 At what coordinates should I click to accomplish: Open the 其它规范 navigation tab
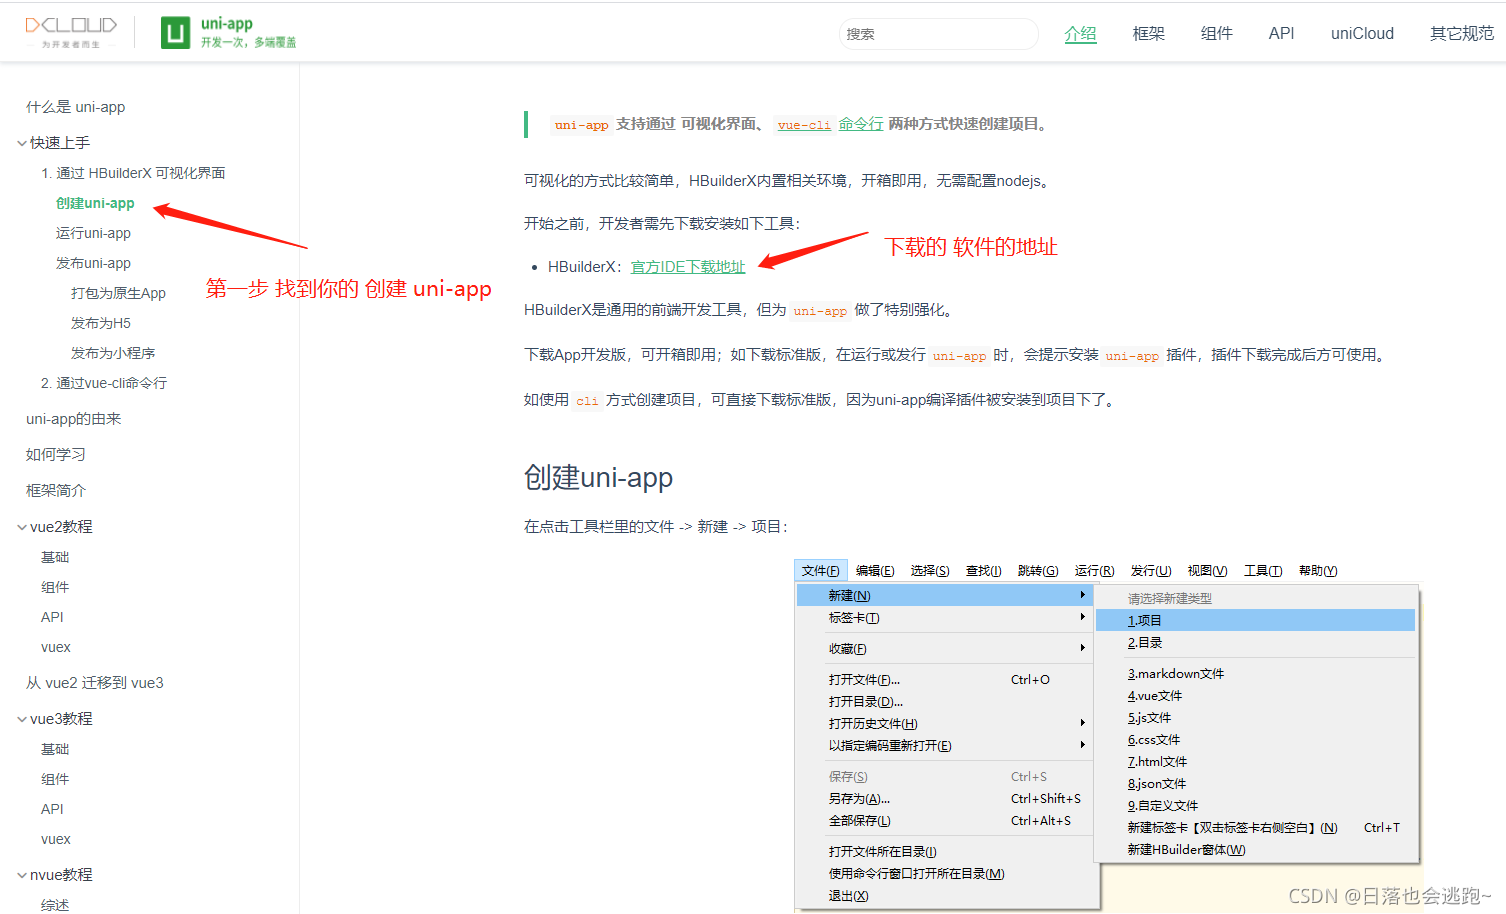(x=1461, y=34)
